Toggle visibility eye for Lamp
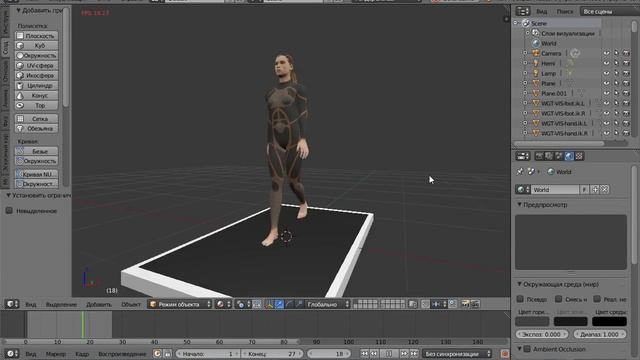640x360 pixels. coord(606,73)
